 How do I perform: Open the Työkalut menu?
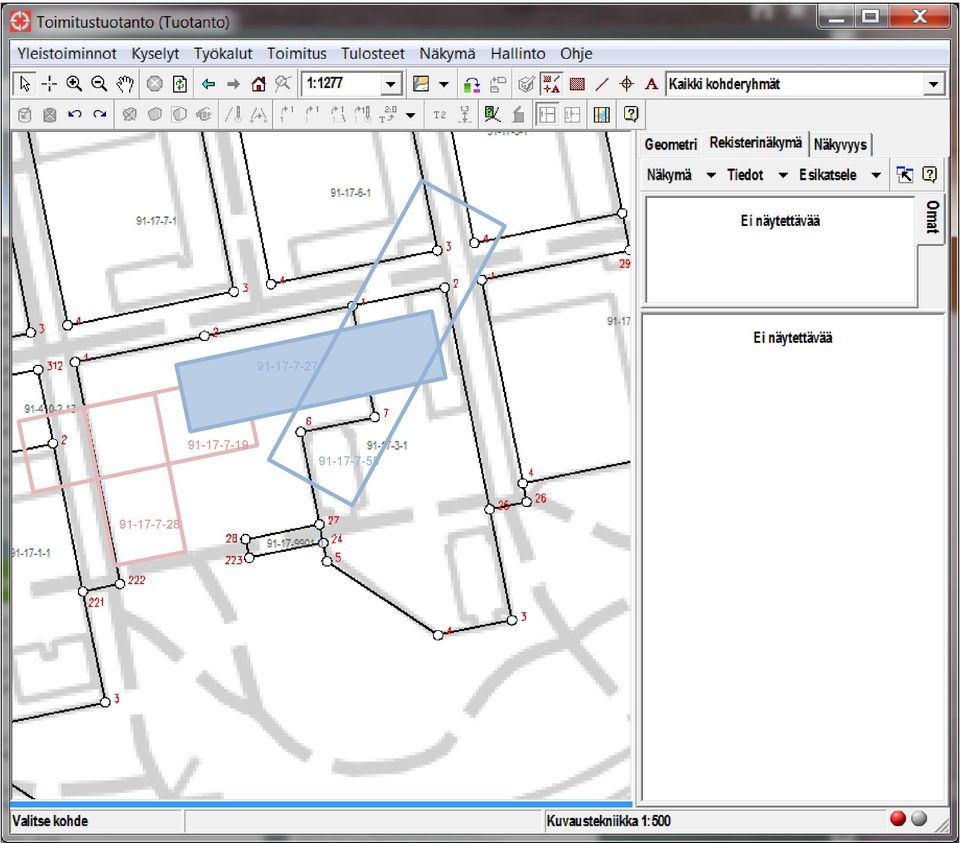click(223, 54)
